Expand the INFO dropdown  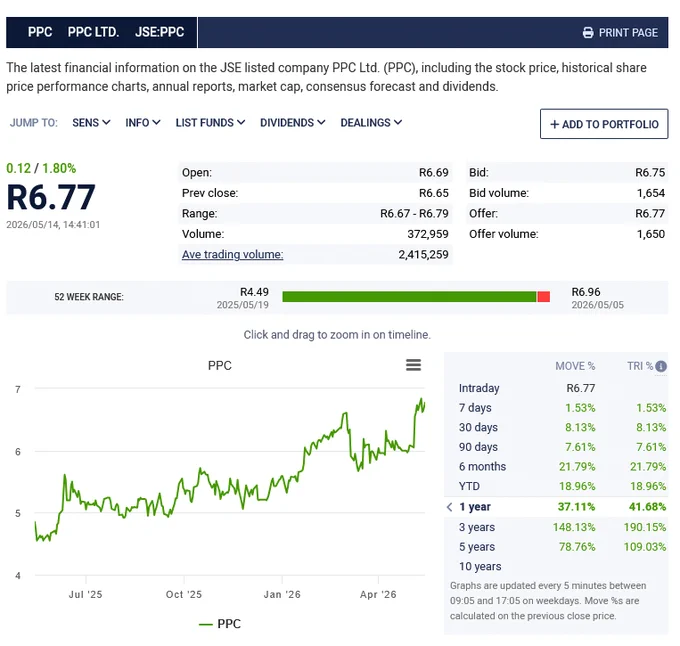[x=143, y=123]
